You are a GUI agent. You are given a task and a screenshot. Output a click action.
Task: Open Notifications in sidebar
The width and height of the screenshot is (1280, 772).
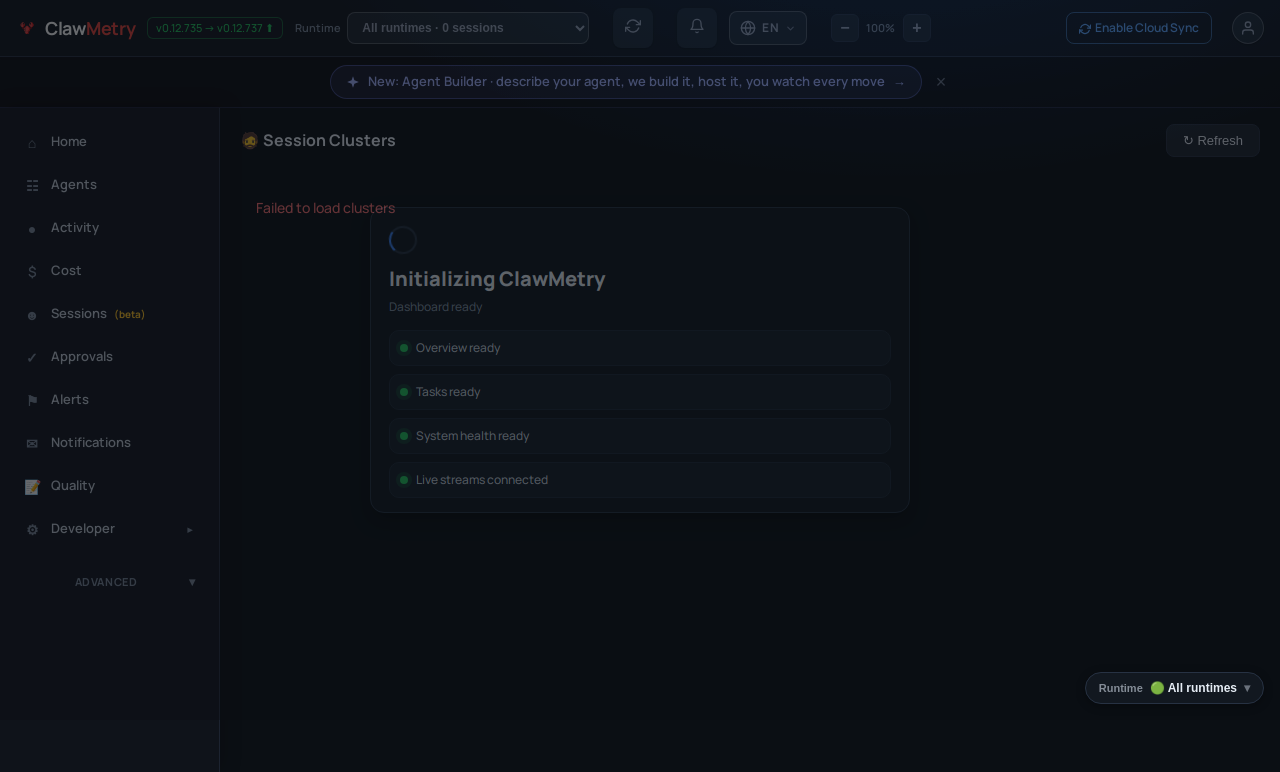[110, 443]
